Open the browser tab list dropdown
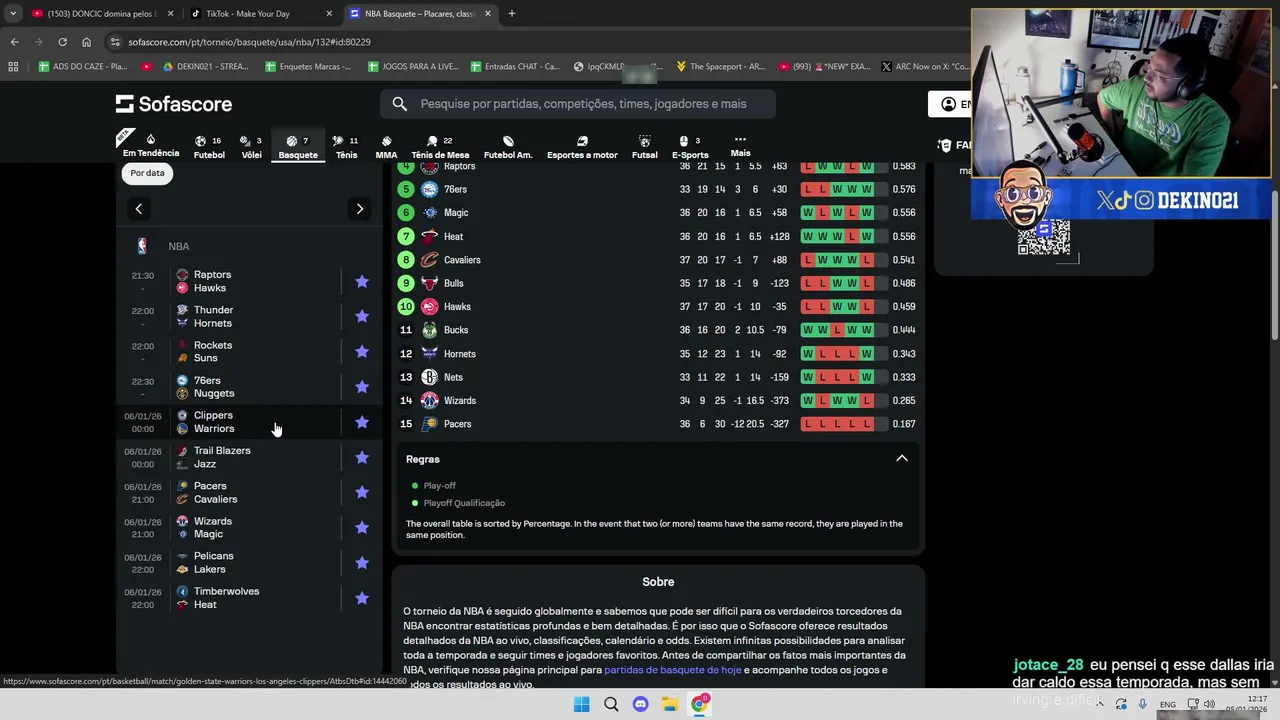Viewport: 1280px width, 720px height. pos(13,14)
